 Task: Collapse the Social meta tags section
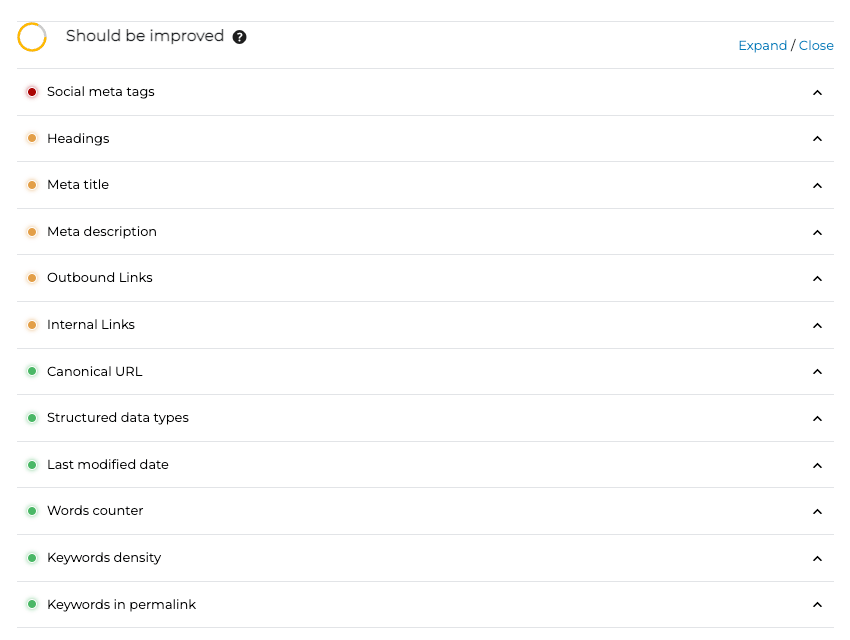tap(817, 92)
